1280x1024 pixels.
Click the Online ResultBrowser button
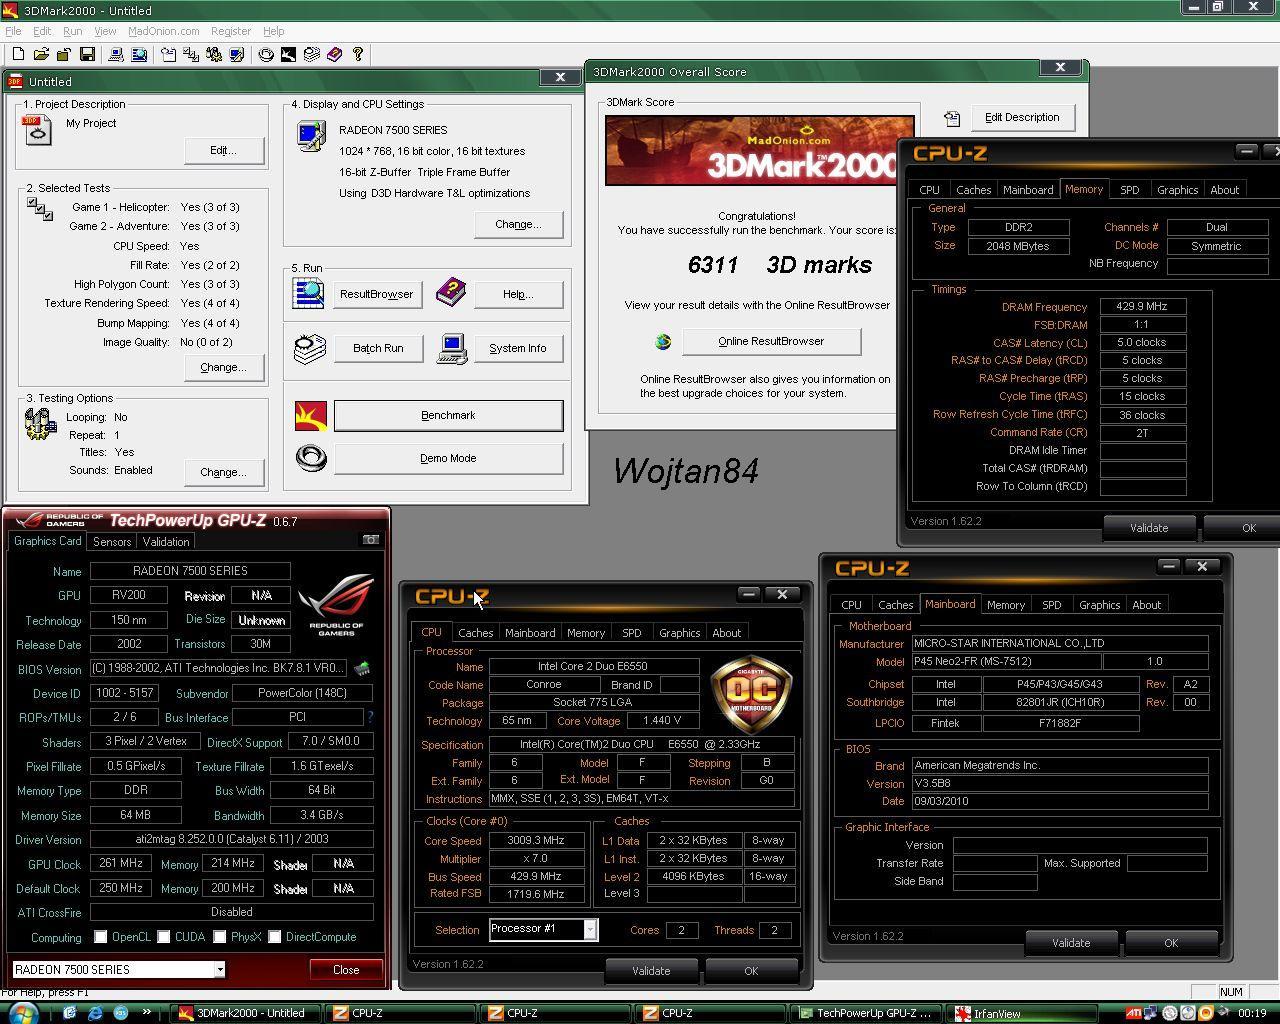click(x=771, y=341)
